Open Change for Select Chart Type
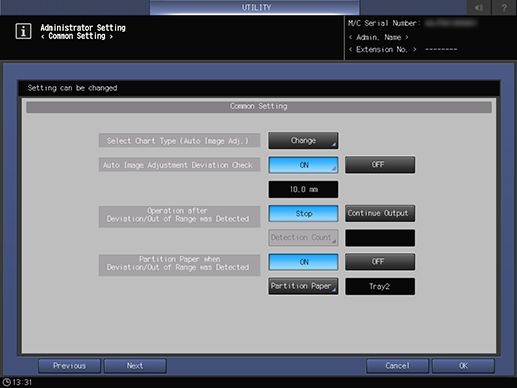 (303, 141)
